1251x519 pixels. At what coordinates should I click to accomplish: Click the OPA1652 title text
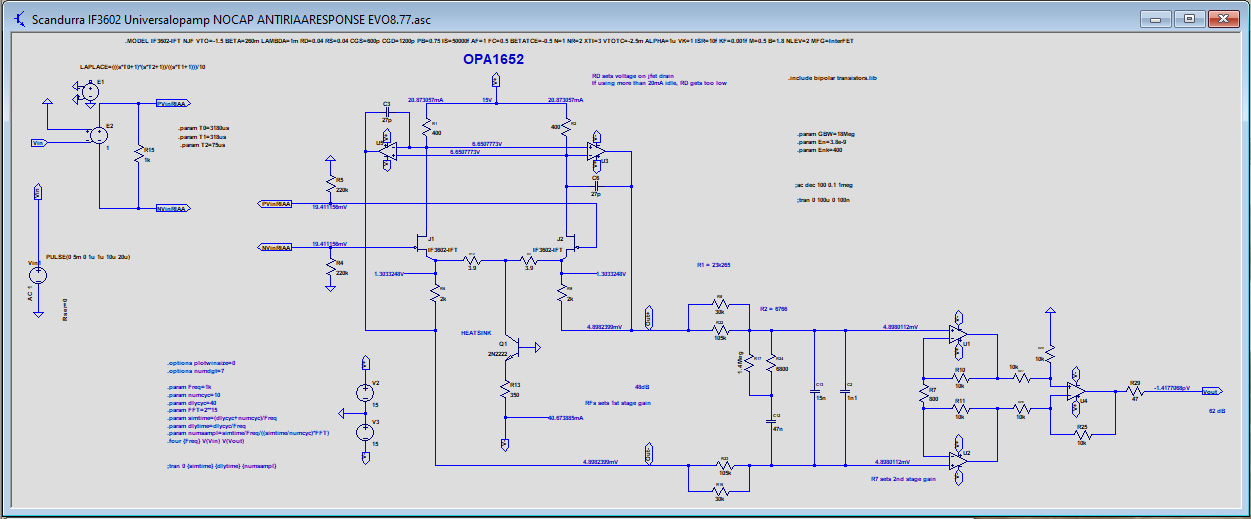[493, 60]
